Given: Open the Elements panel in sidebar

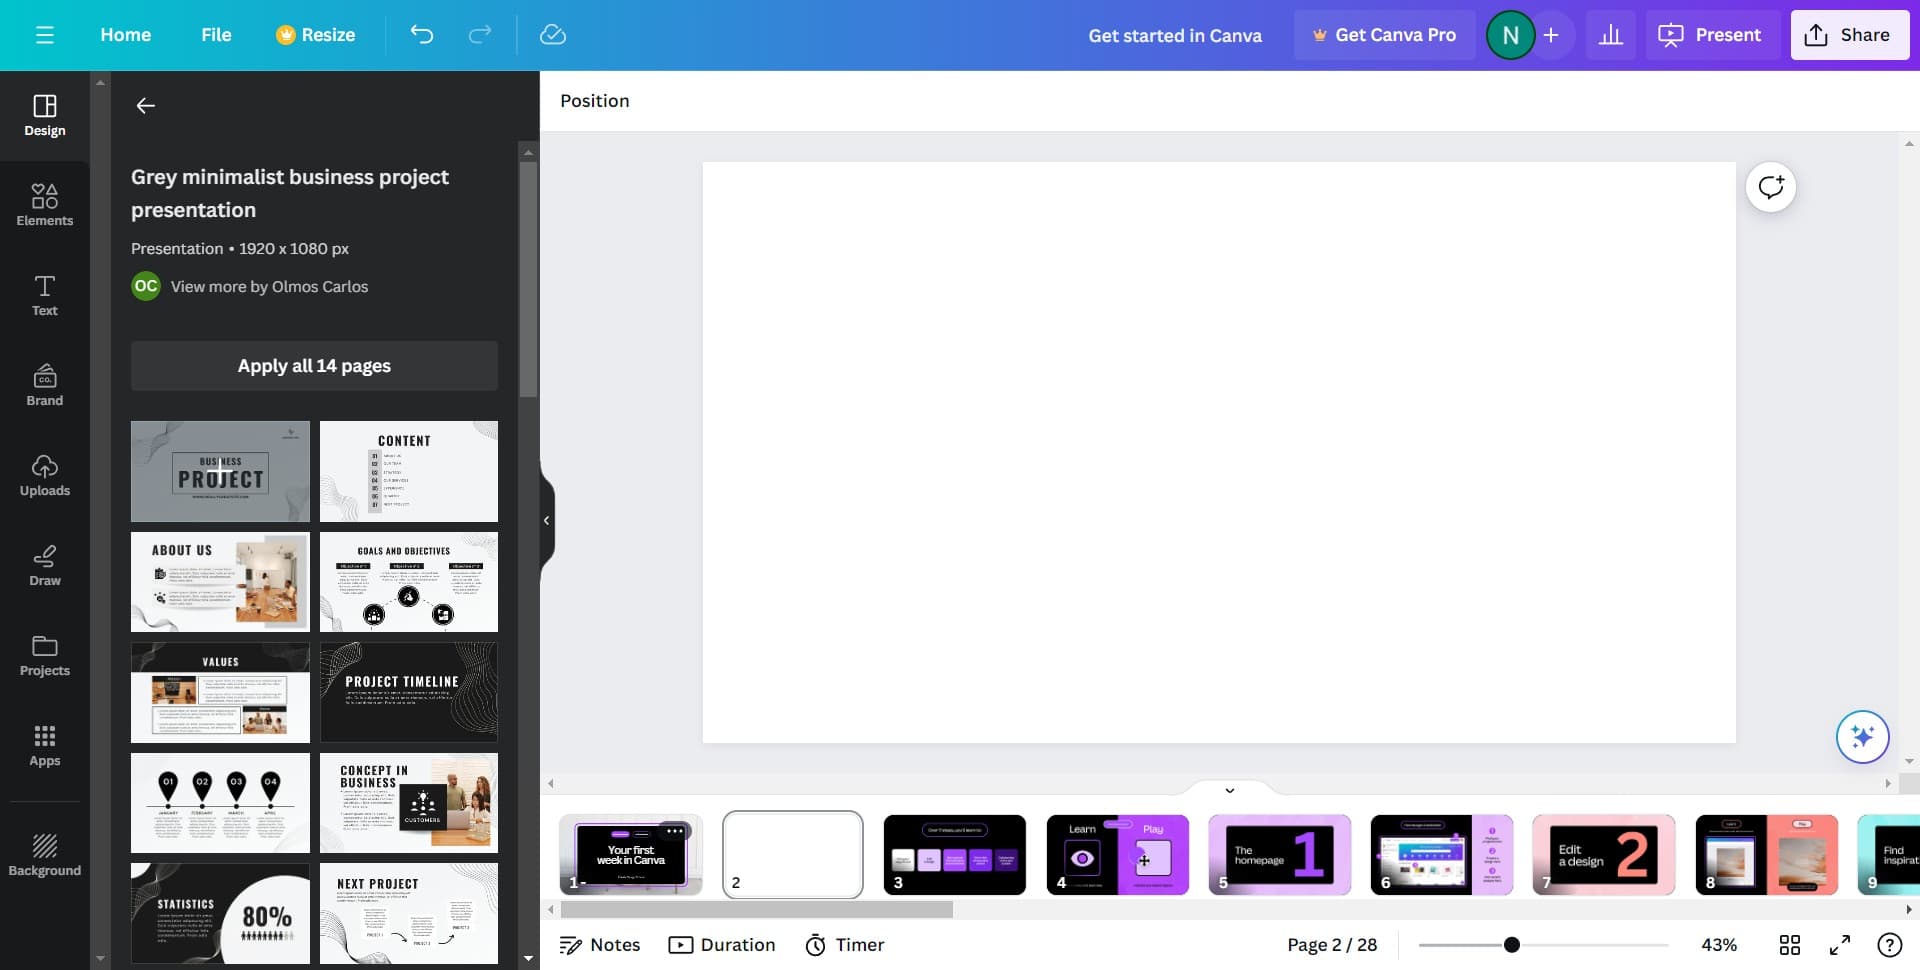Looking at the screenshot, I should click(44, 205).
